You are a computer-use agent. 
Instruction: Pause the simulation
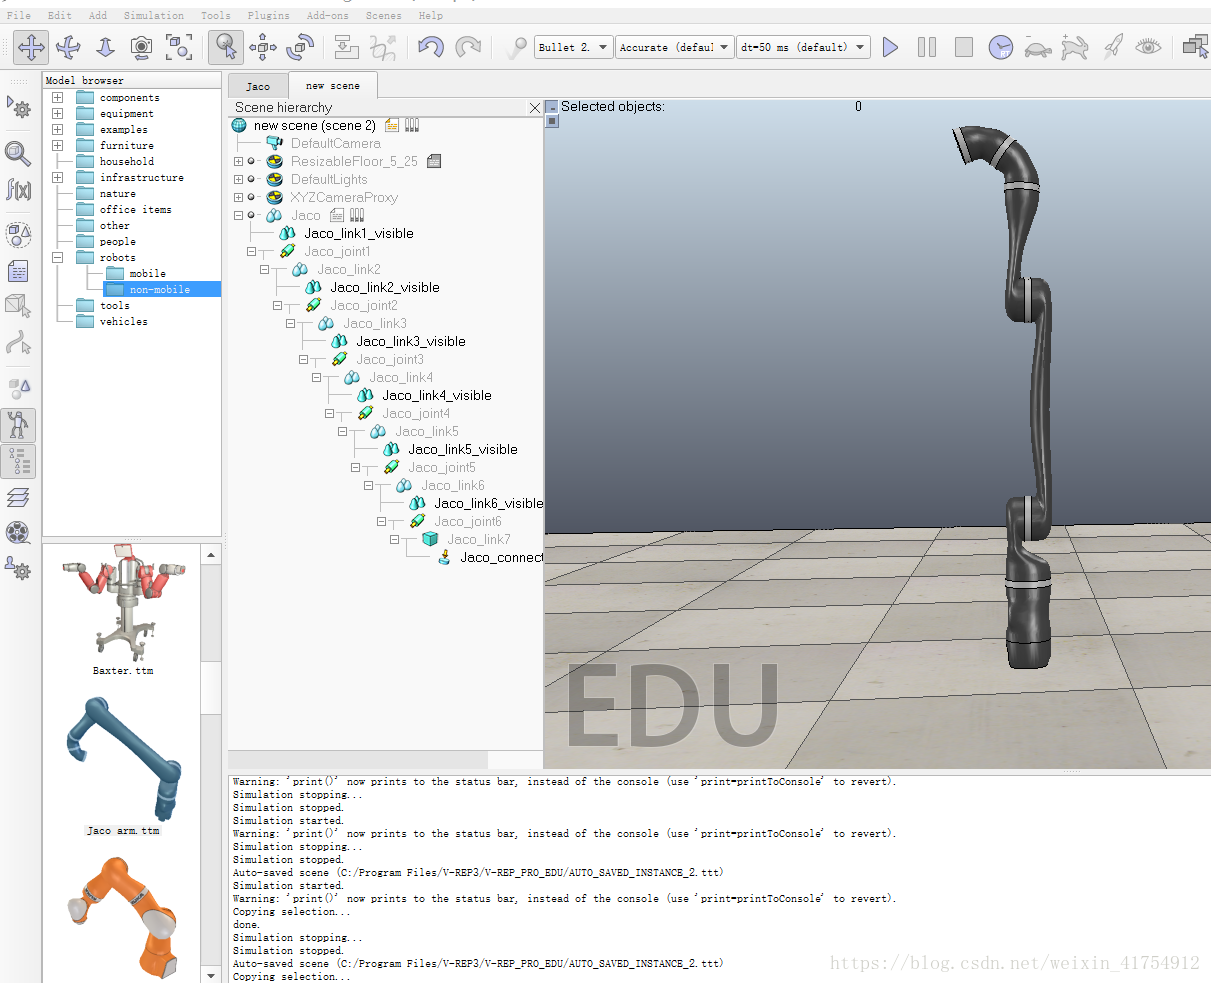click(x=927, y=47)
